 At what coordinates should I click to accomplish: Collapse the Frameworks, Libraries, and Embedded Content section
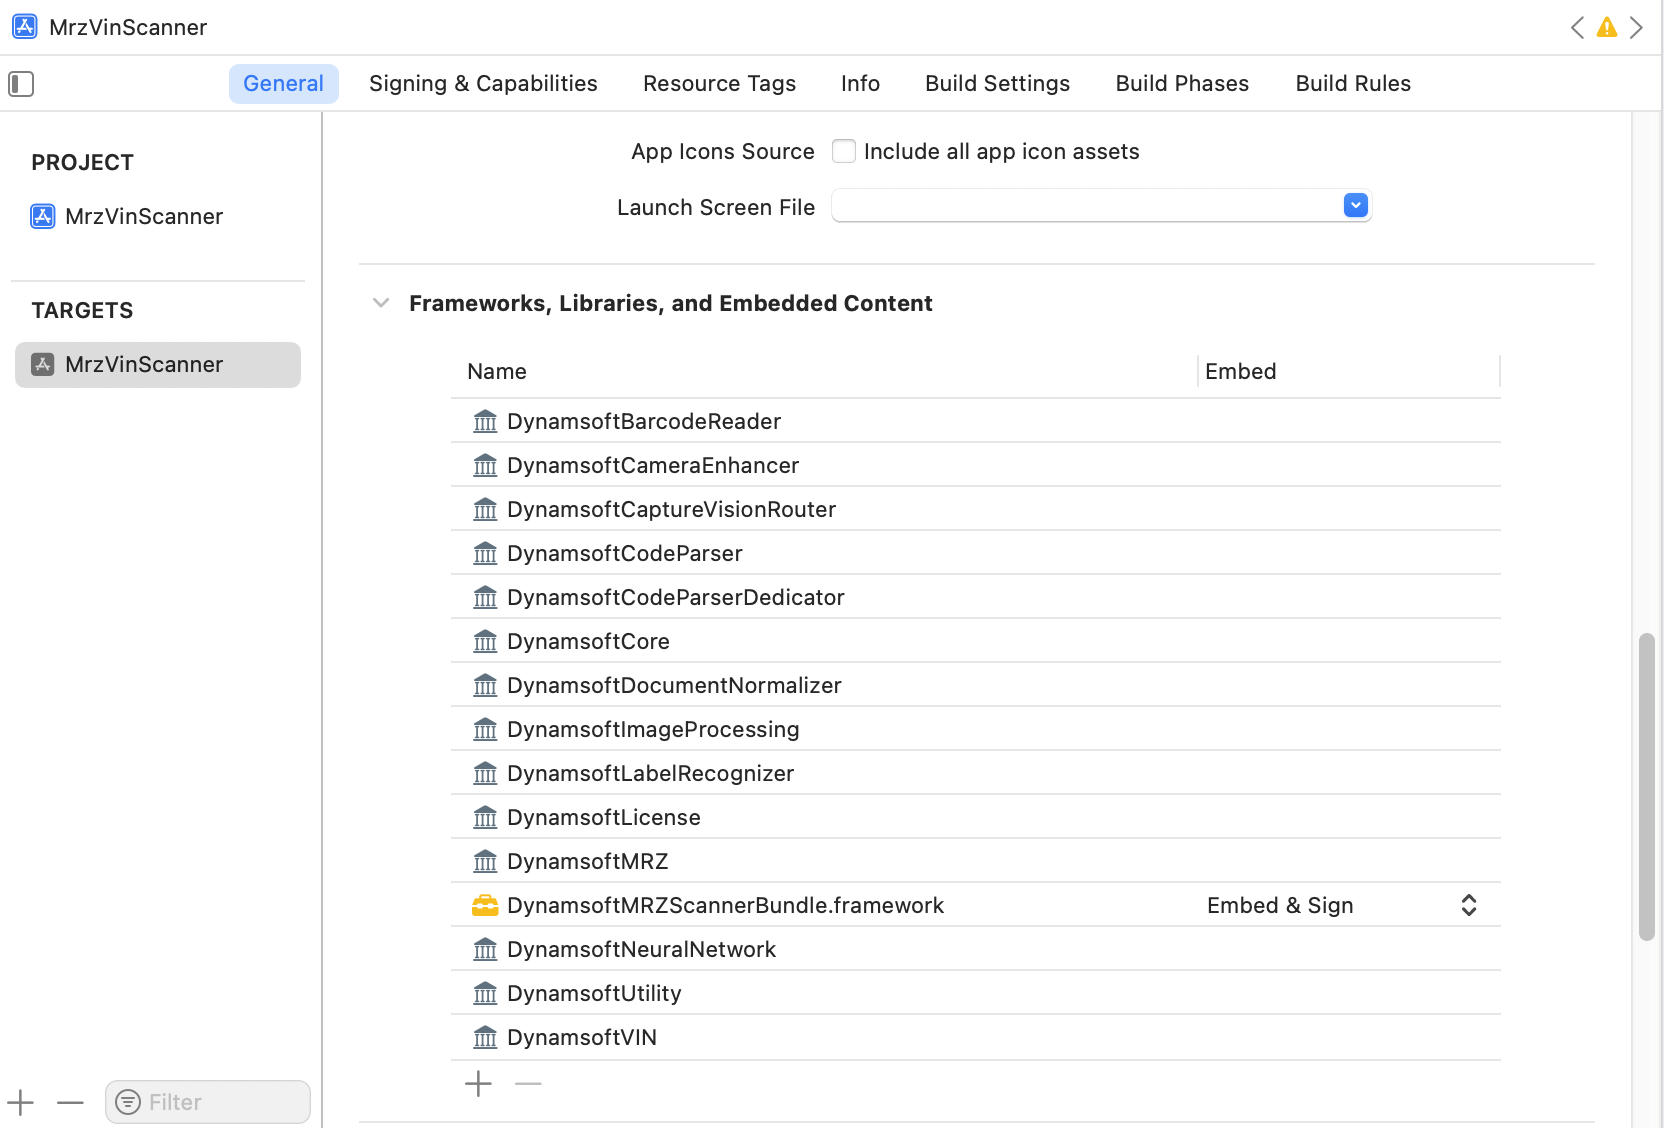(x=381, y=302)
